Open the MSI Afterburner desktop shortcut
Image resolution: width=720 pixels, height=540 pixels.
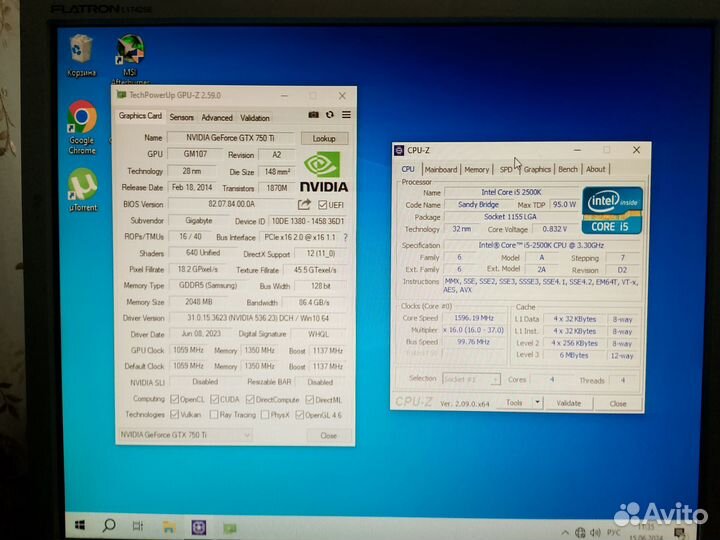[x=130, y=57]
